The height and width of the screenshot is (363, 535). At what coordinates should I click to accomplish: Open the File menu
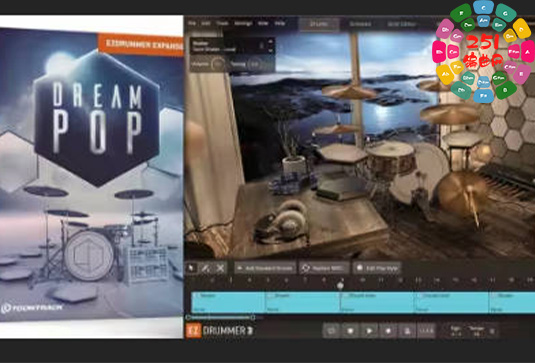click(x=192, y=23)
